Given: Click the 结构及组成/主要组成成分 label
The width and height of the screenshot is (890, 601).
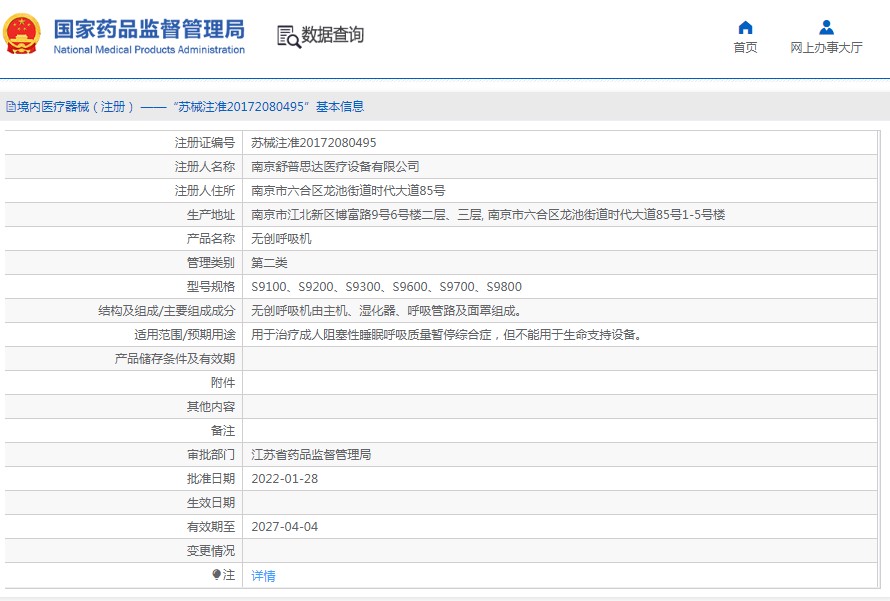Looking at the screenshot, I should (167, 311).
